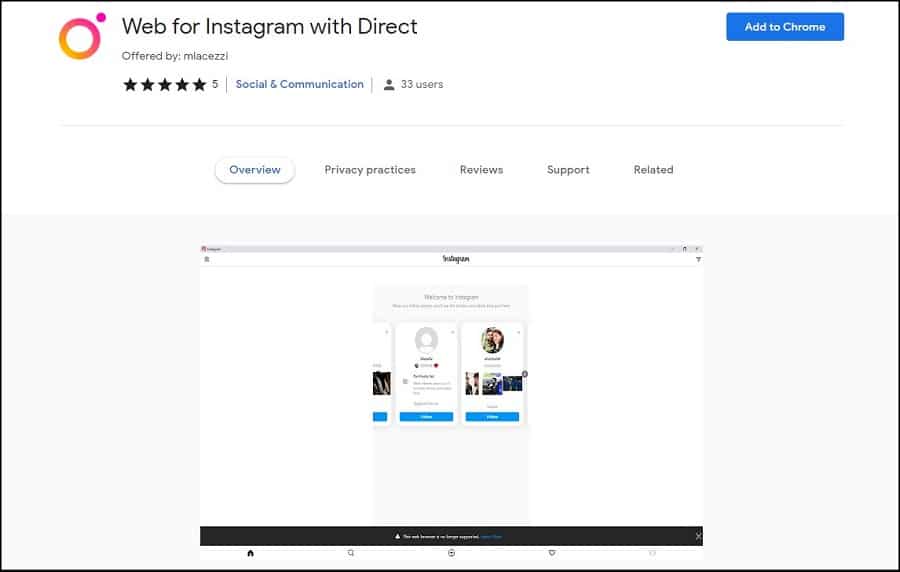Click the five-star rating stars
Screen dimensions: 900x572
(164, 85)
